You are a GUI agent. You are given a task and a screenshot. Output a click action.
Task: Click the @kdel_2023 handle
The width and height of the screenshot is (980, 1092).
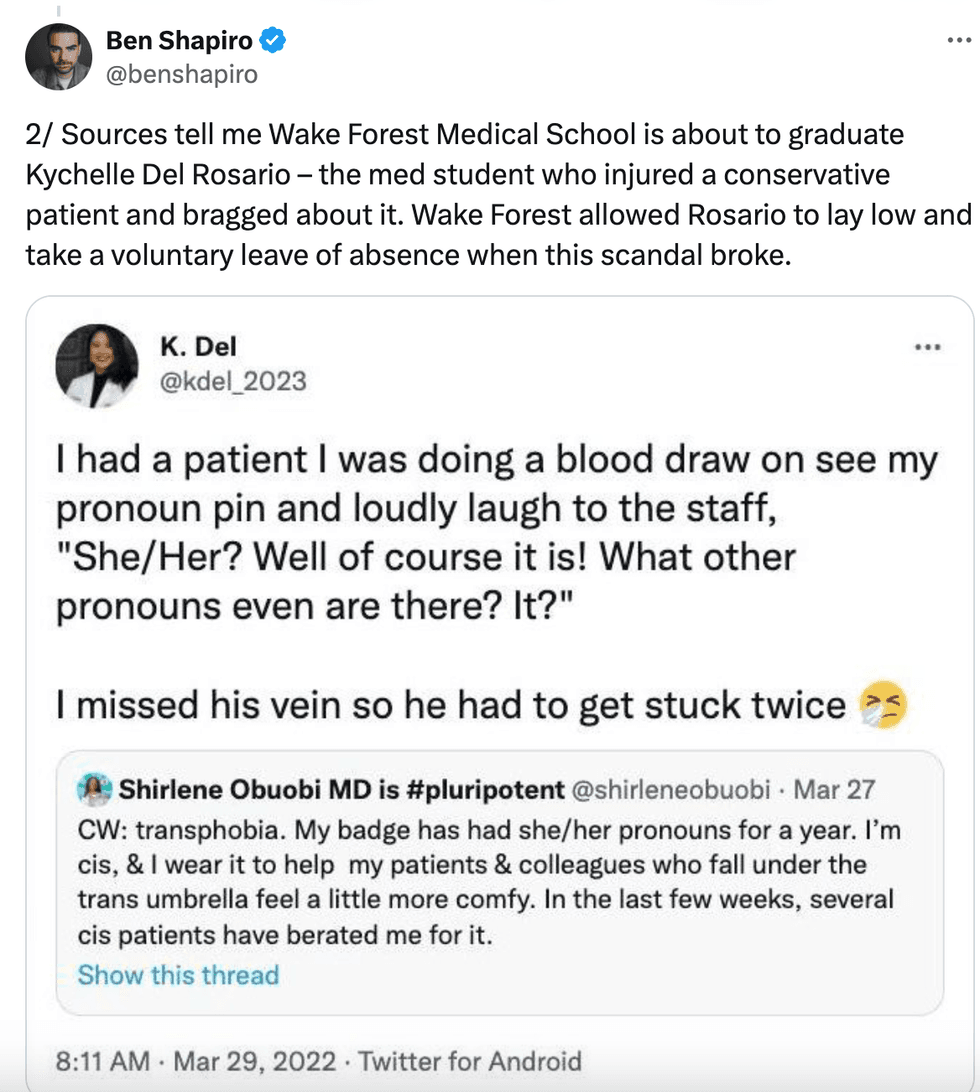(233, 380)
